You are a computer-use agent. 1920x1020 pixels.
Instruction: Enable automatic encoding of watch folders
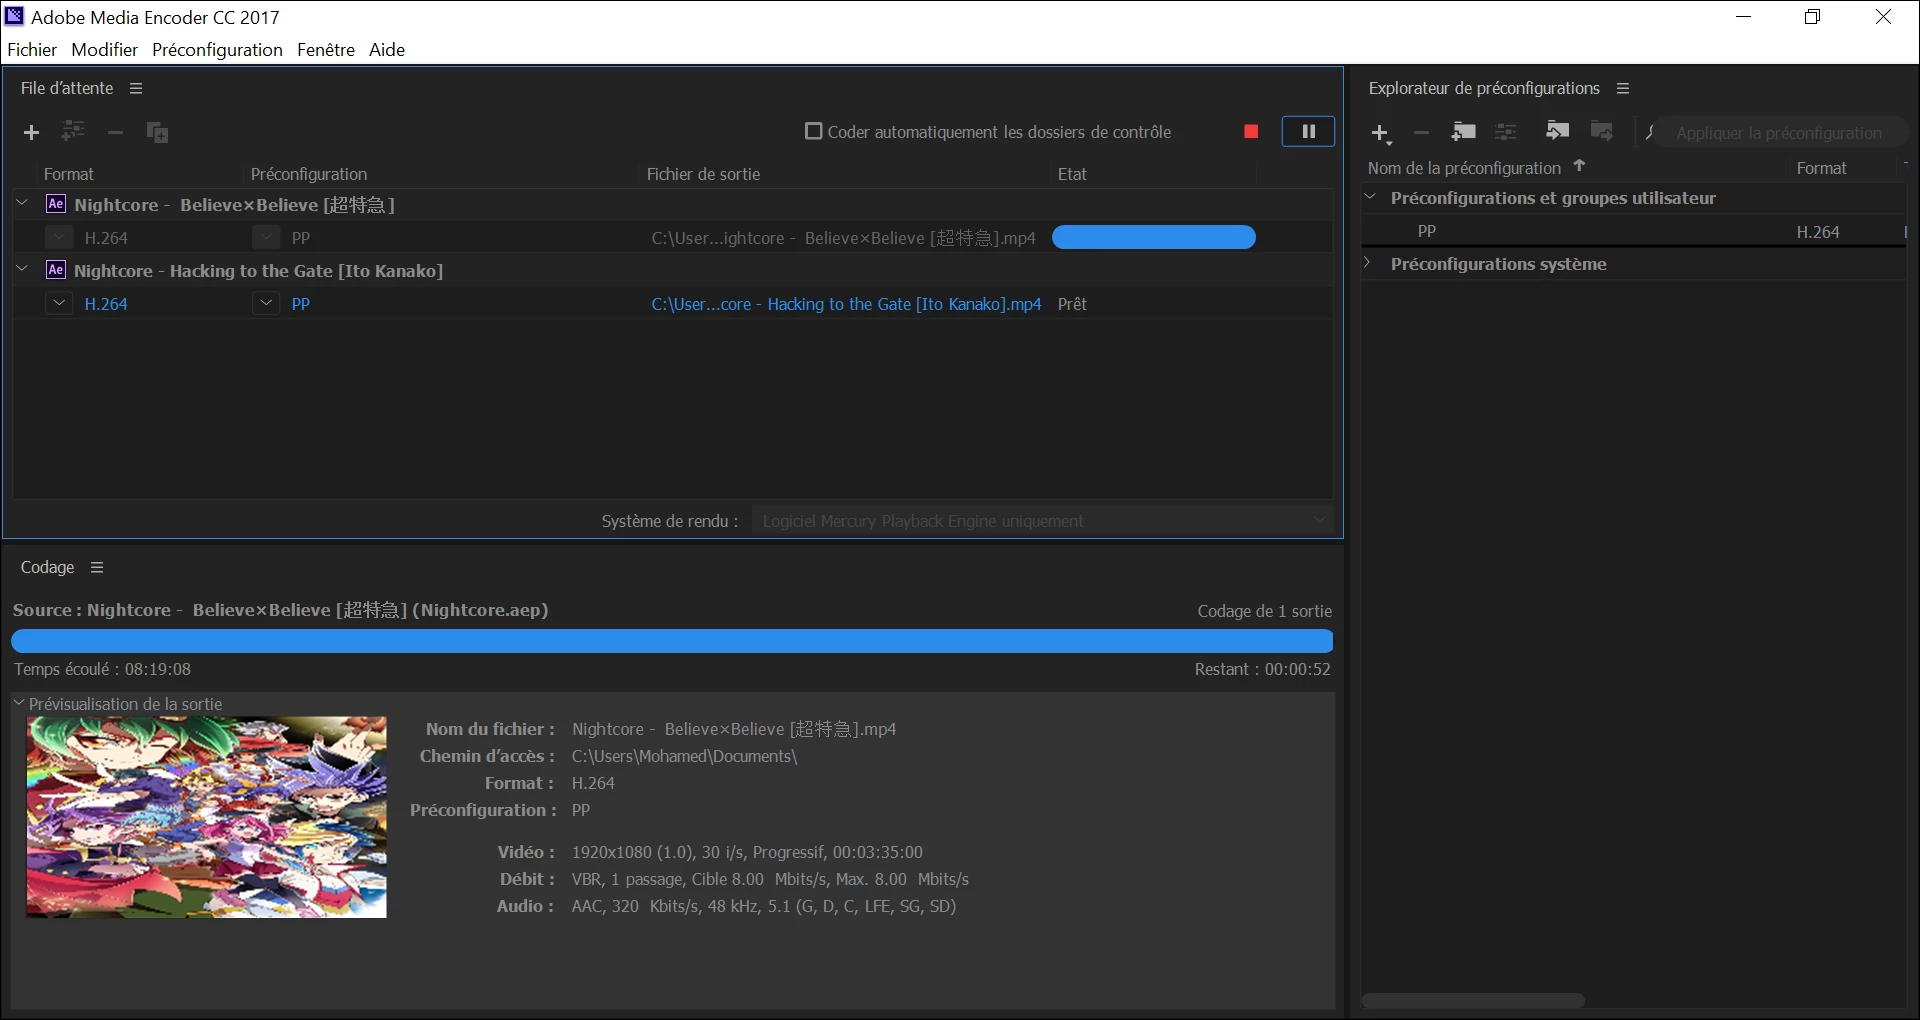814,131
